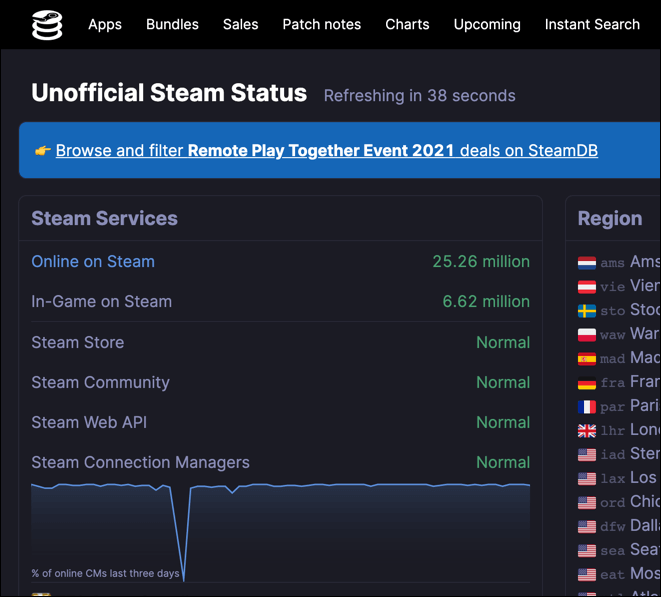This screenshot has height=597, width=661.
Task: Click the Austria flag beside vie
Action: (x=587, y=287)
